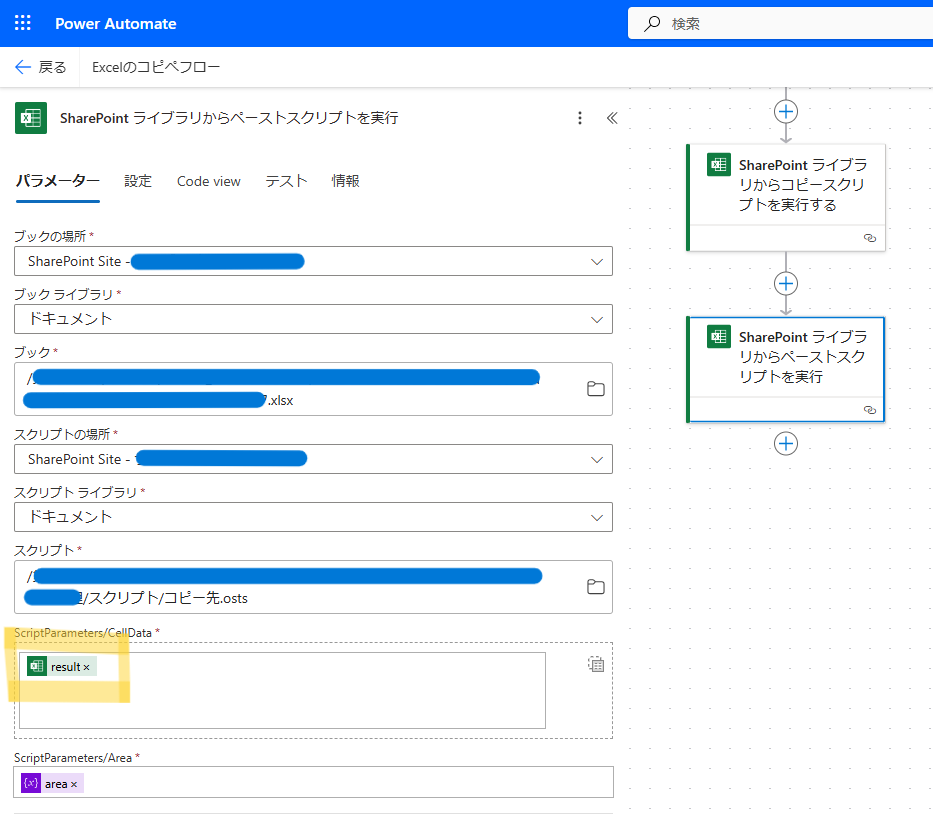This screenshot has width=933, height=816.
Task: Open the three-dot more options menu
Action: click(580, 118)
